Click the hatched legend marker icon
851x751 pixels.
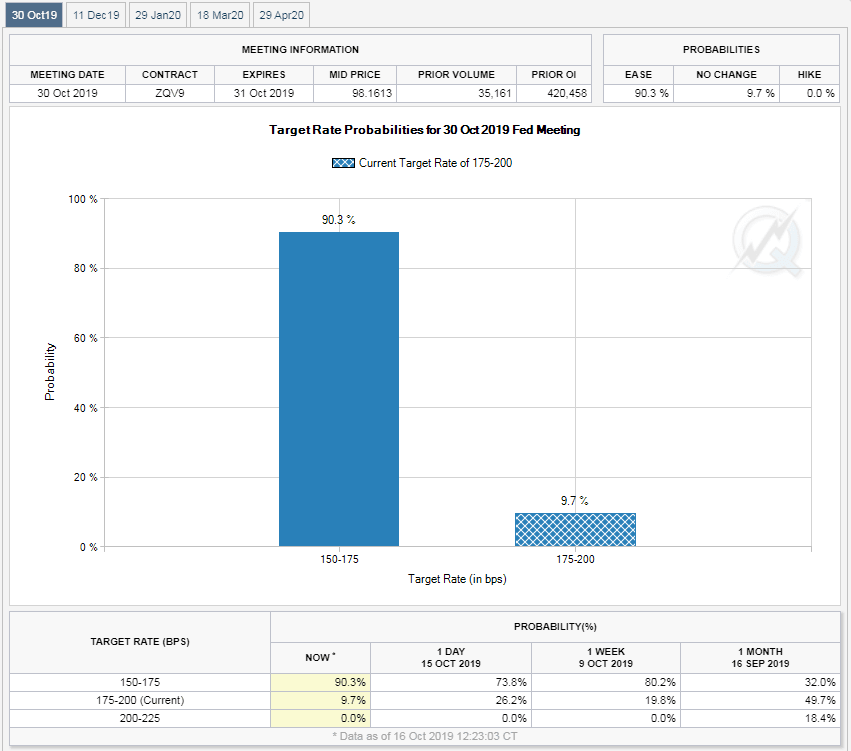(343, 163)
